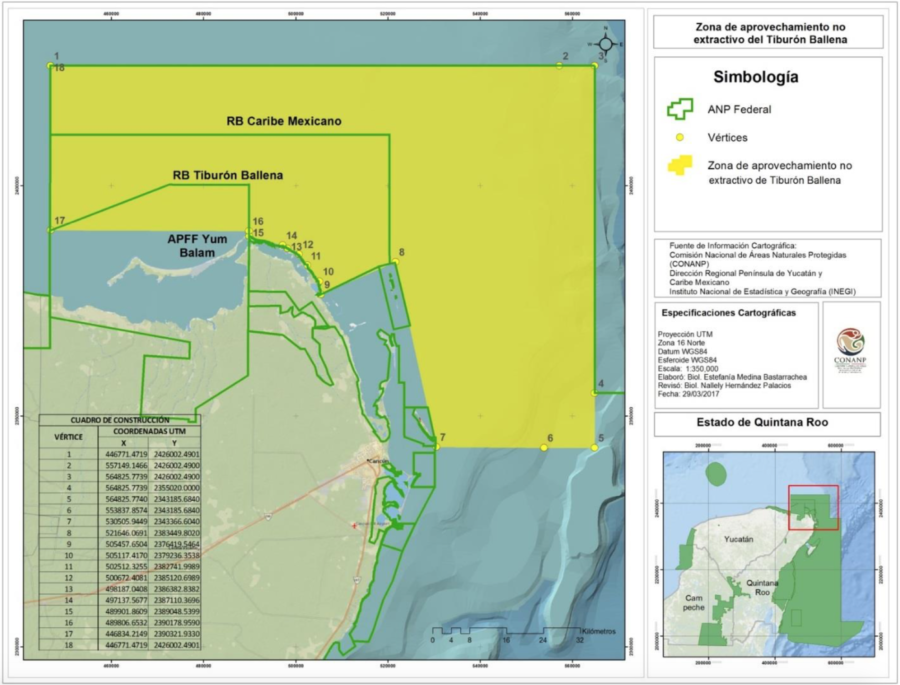This screenshot has width=900, height=685.
Task: Click the APFF Yum Balam label
Action: (x=204, y=246)
